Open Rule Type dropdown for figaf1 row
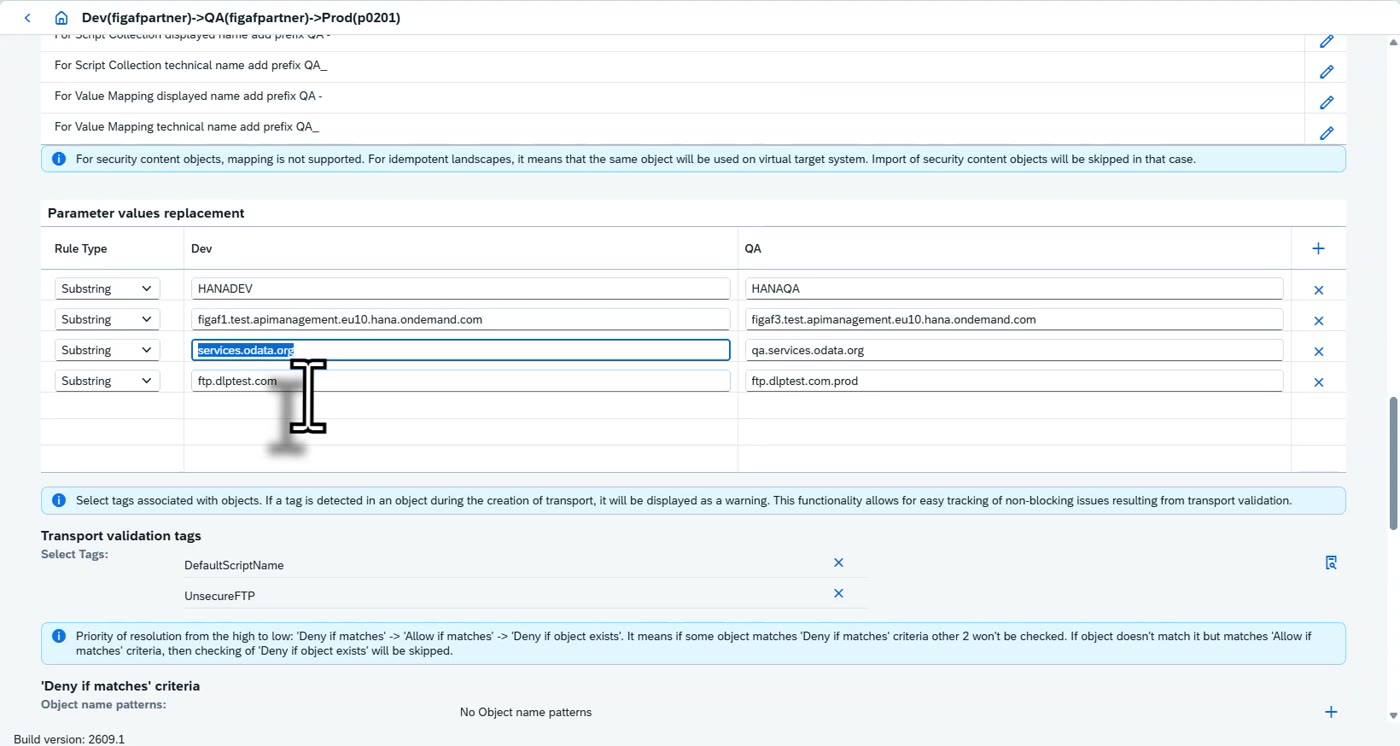This screenshot has width=1400, height=746. click(x=107, y=320)
